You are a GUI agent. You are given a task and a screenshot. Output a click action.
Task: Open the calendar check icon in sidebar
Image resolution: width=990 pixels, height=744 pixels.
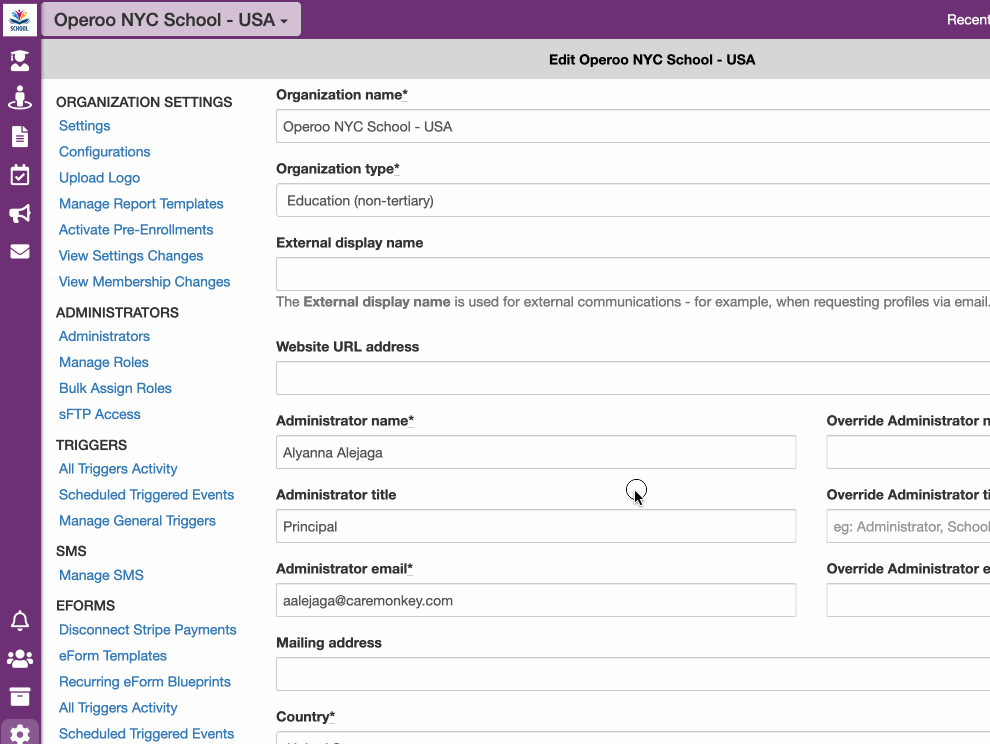point(20,175)
